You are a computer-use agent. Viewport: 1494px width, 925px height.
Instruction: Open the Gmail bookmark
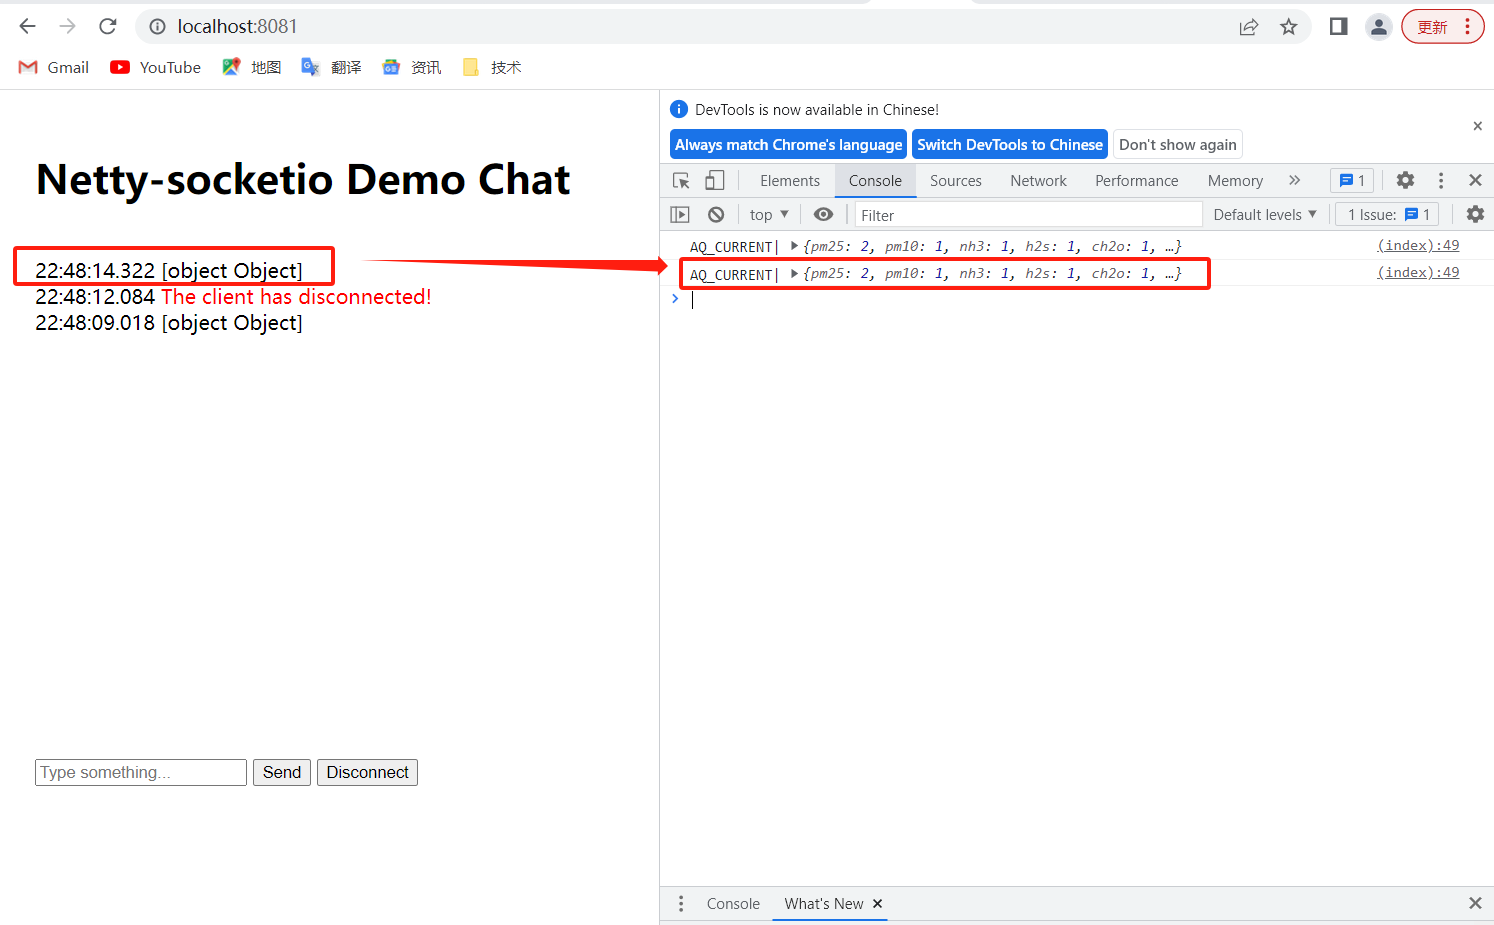click(54, 67)
